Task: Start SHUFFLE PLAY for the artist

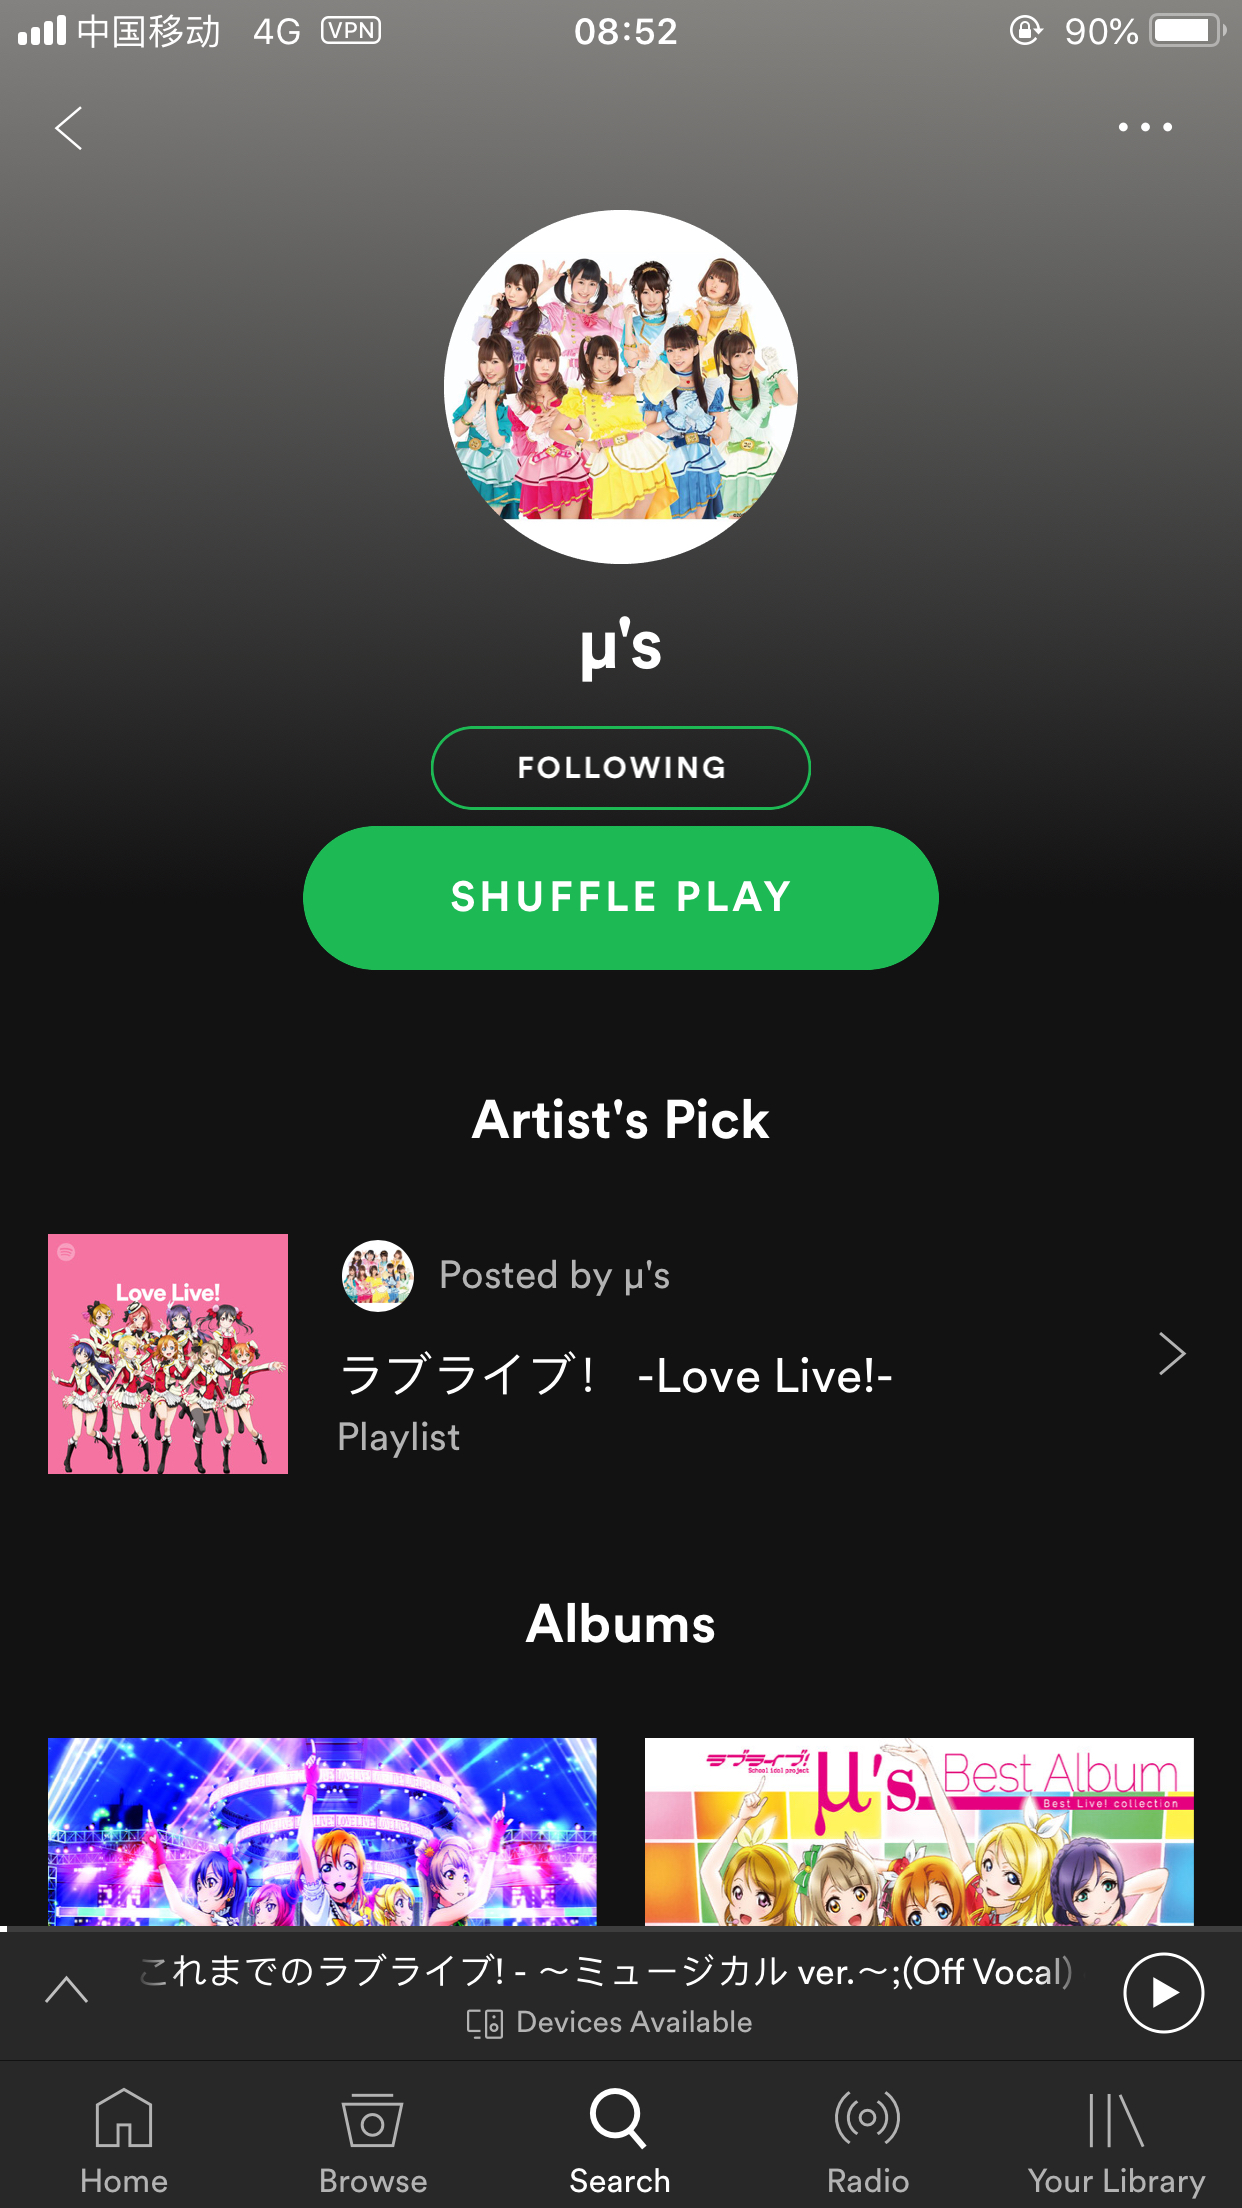Action: [620, 897]
